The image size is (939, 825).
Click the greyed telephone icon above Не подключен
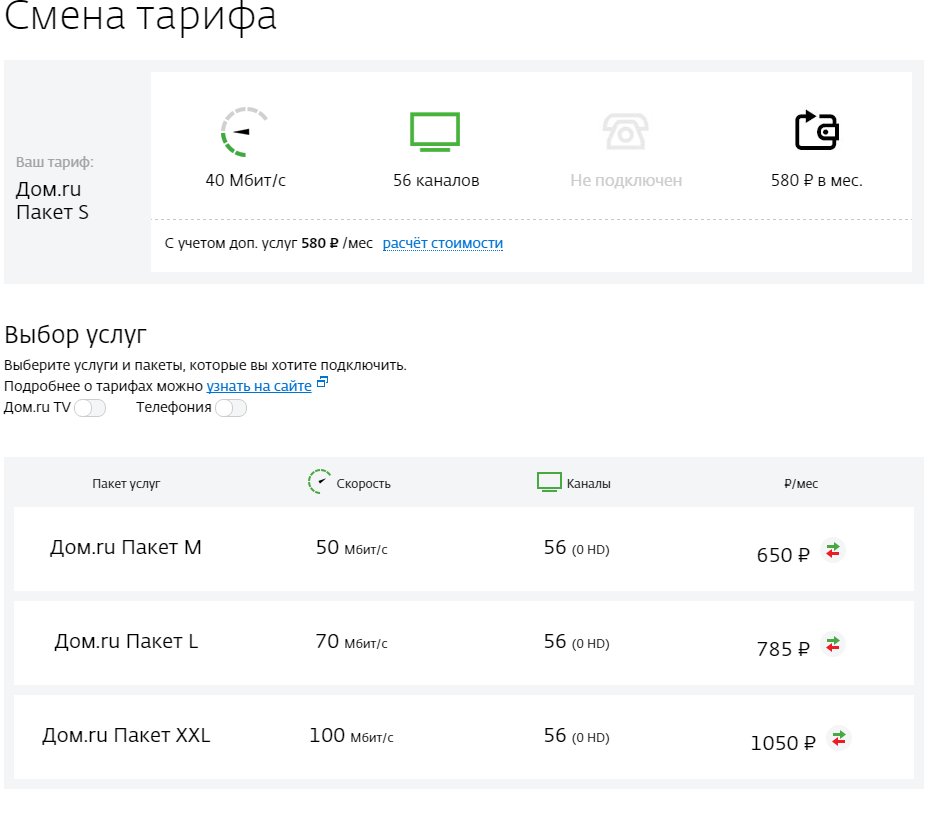click(625, 132)
